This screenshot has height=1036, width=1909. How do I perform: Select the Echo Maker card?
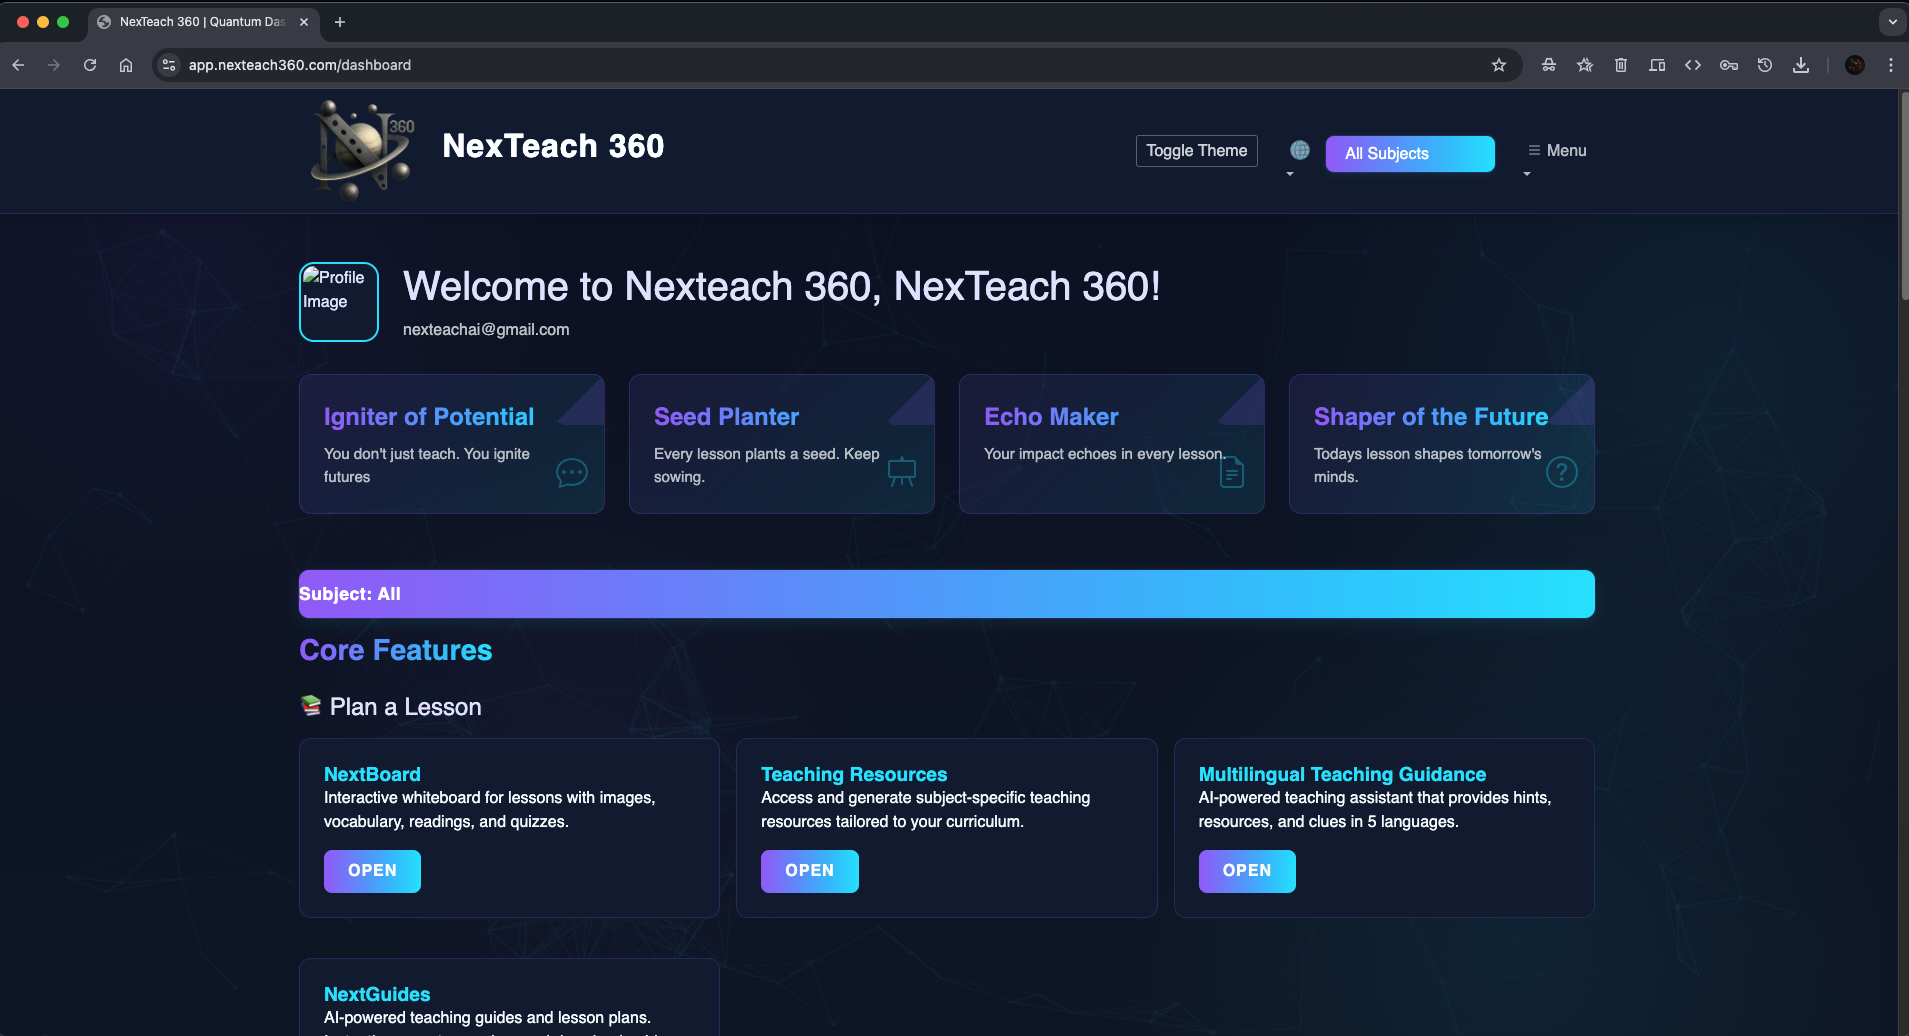[1112, 444]
